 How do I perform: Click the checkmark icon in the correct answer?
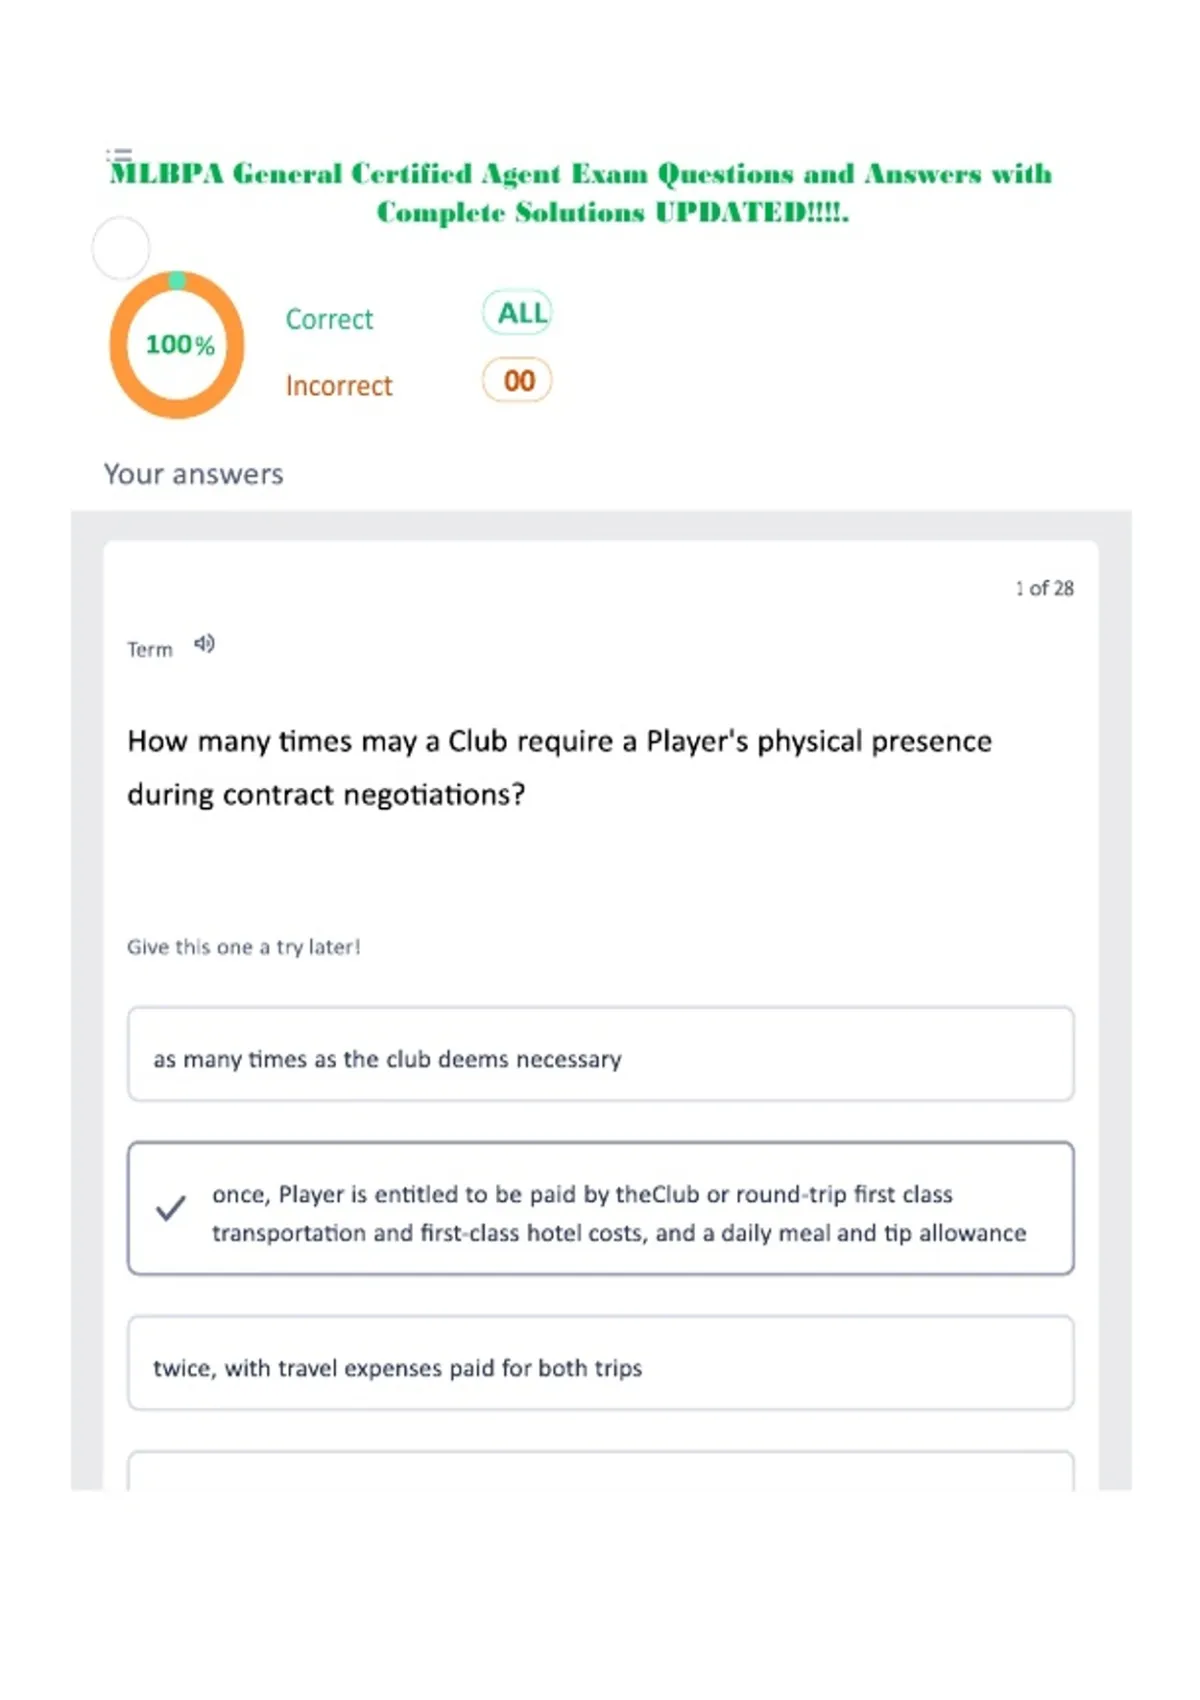[171, 1208]
